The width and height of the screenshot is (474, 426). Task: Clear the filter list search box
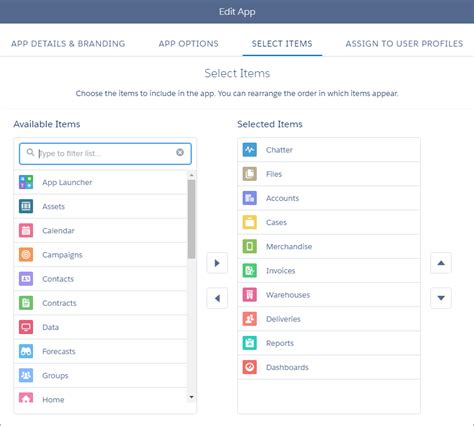pyautogui.click(x=180, y=152)
